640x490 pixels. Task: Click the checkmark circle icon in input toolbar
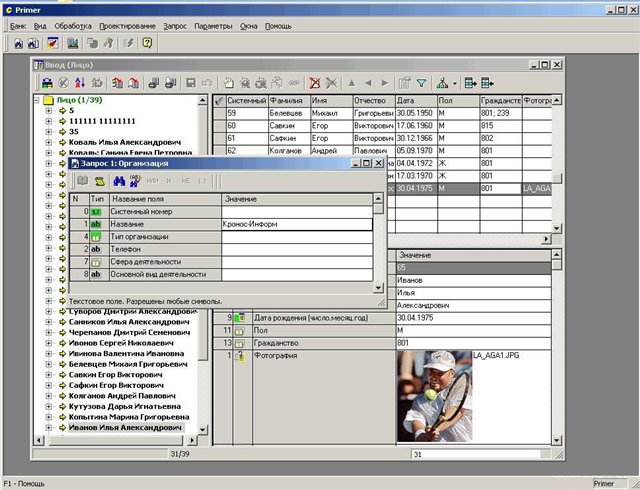(65, 83)
